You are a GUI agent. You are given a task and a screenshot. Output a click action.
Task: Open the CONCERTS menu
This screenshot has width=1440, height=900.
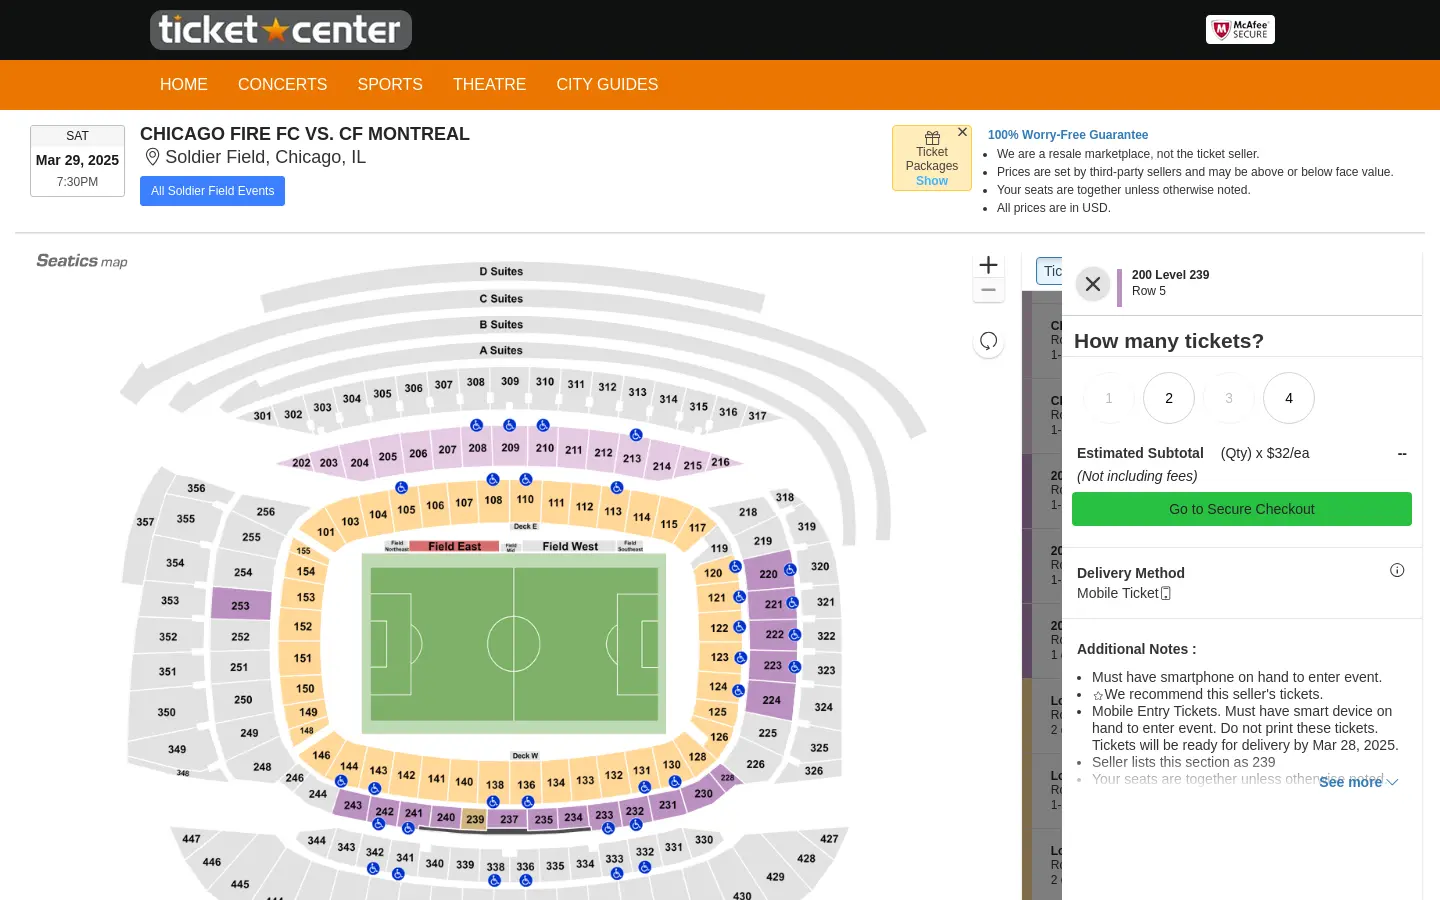click(282, 85)
